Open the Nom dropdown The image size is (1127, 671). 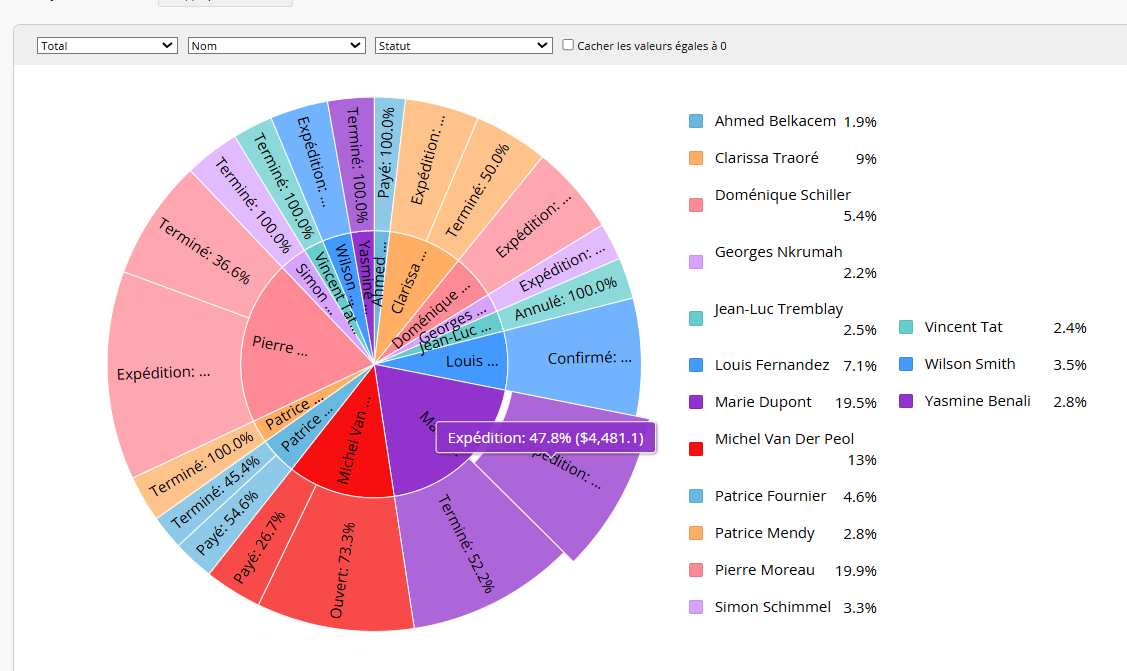click(x=277, y=45)
